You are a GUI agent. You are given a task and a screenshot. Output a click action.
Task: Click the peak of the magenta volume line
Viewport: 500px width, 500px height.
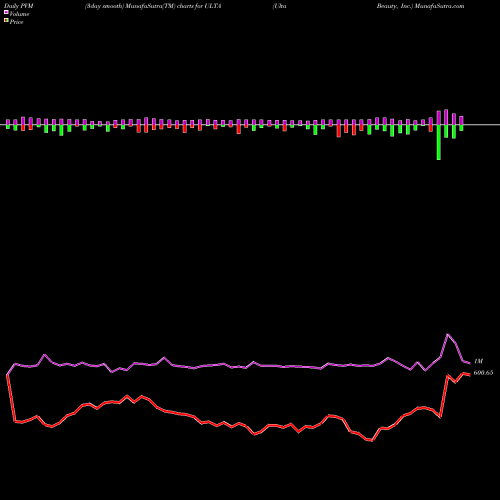[448, 334]
